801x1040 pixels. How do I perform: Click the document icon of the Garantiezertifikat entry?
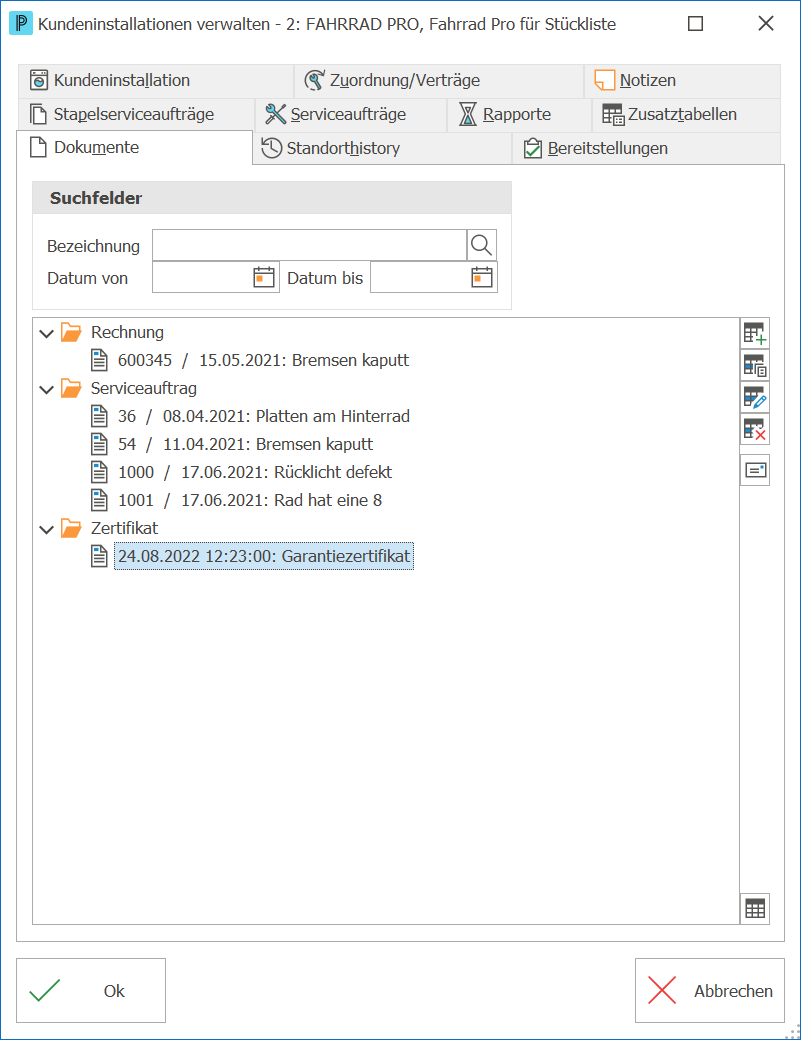coord(99,556)
